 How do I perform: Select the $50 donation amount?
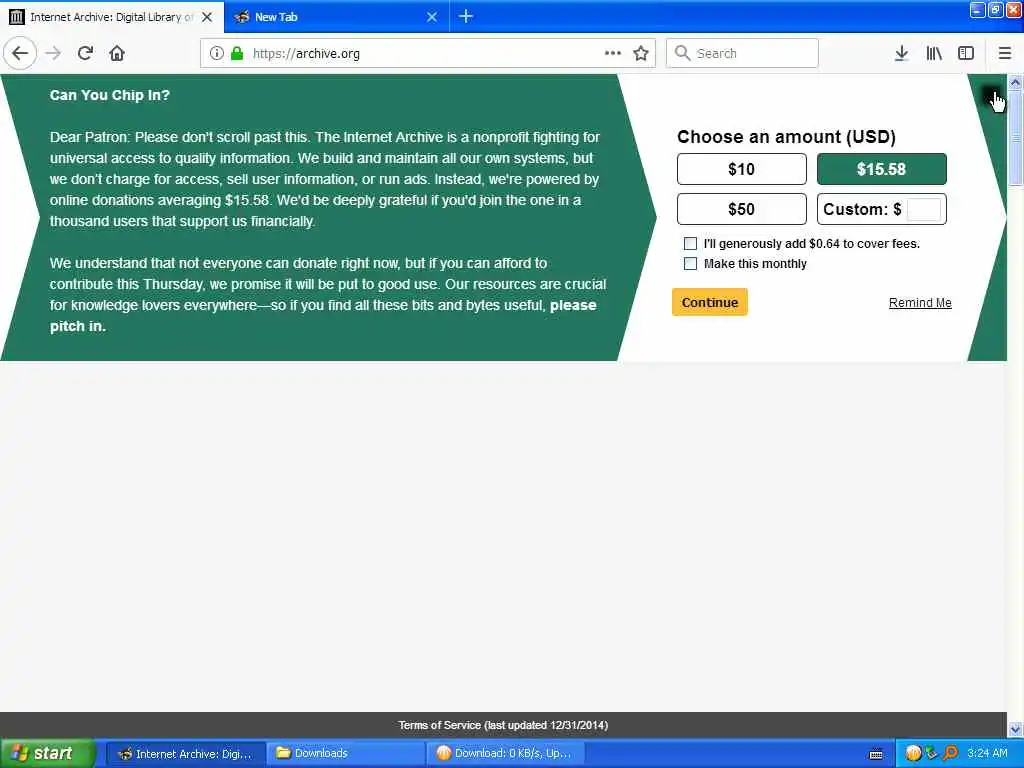742,209
